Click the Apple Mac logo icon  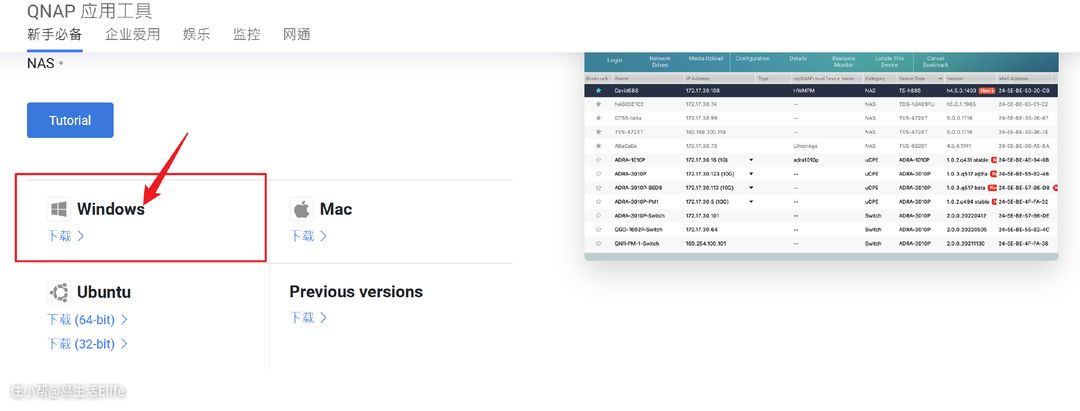pos(301,209)
